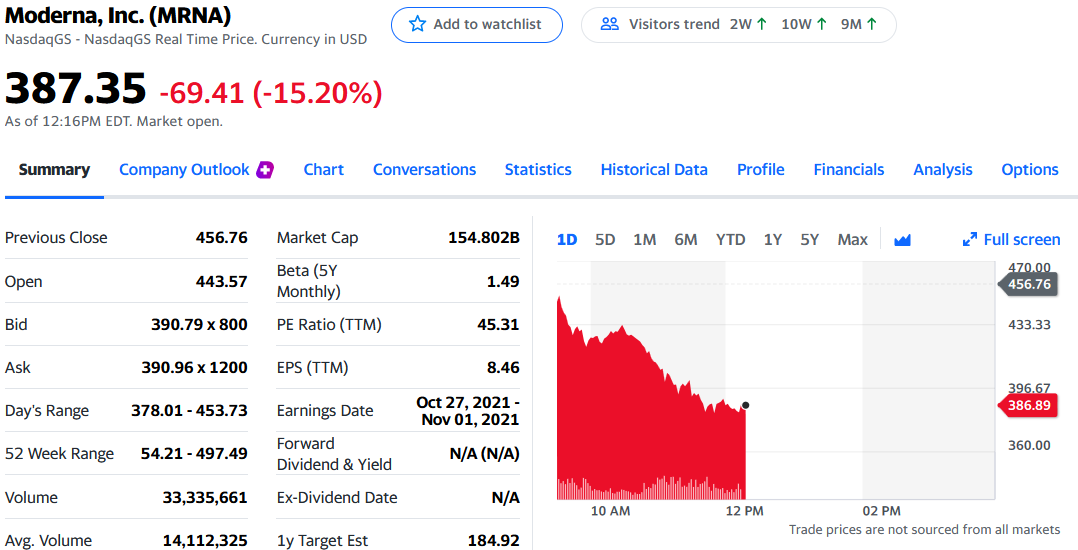Go to the Statistics tab
The width and height of the screenshot is (1078, 550).
[x=538, y=170]
